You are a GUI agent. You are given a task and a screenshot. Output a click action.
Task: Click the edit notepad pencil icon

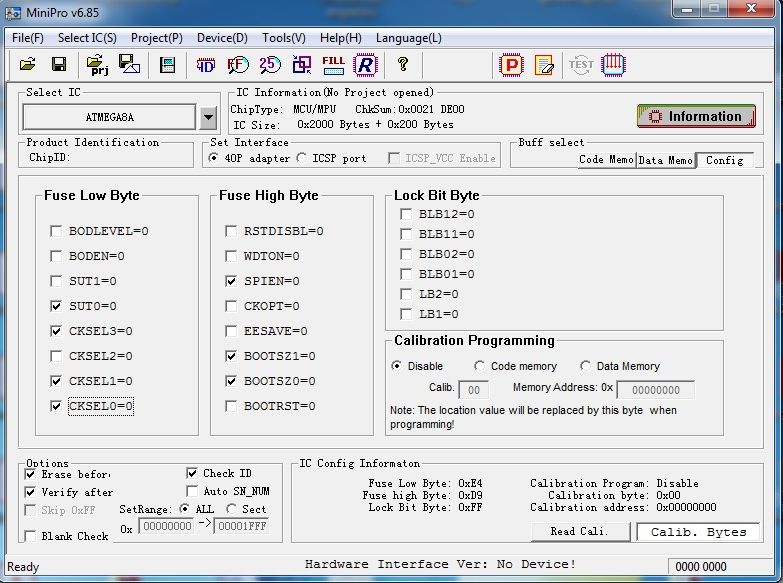544,65
